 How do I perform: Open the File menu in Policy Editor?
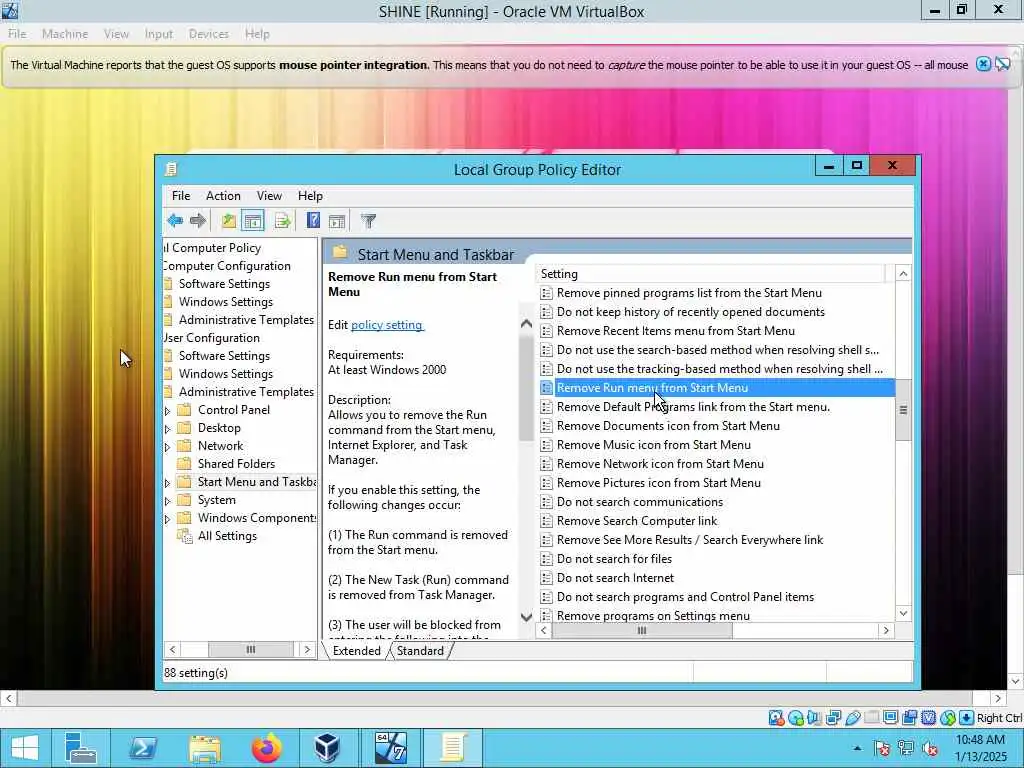coord(181,196)
